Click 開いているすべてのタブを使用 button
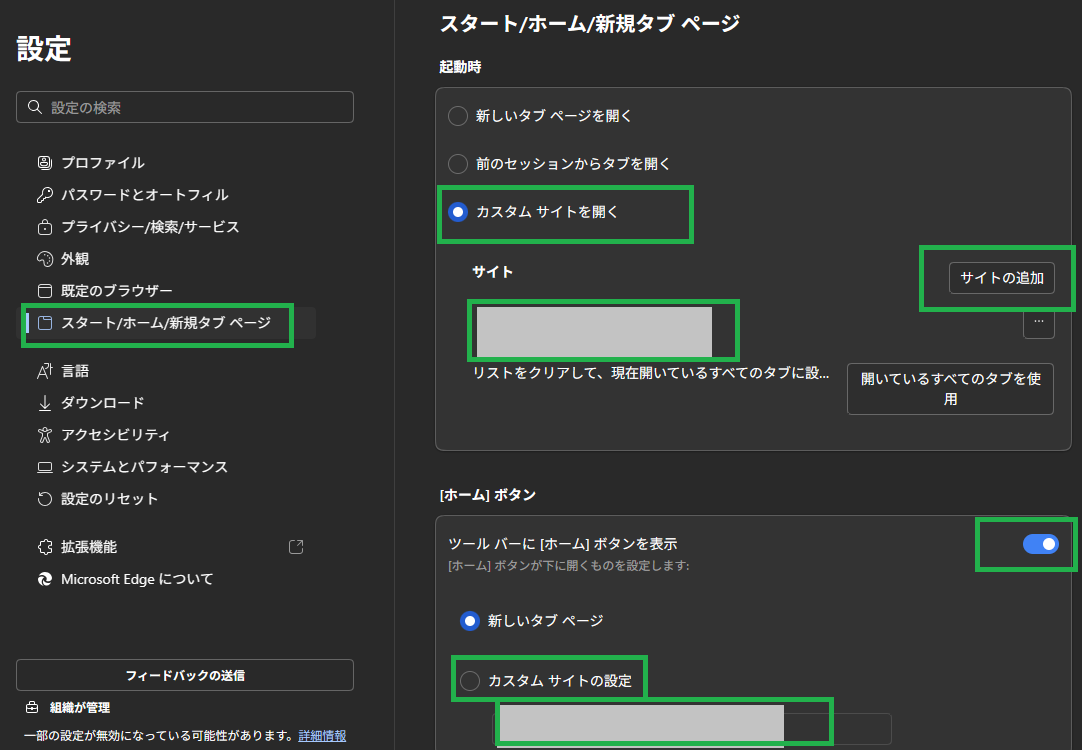 click(x=950, y=389)
